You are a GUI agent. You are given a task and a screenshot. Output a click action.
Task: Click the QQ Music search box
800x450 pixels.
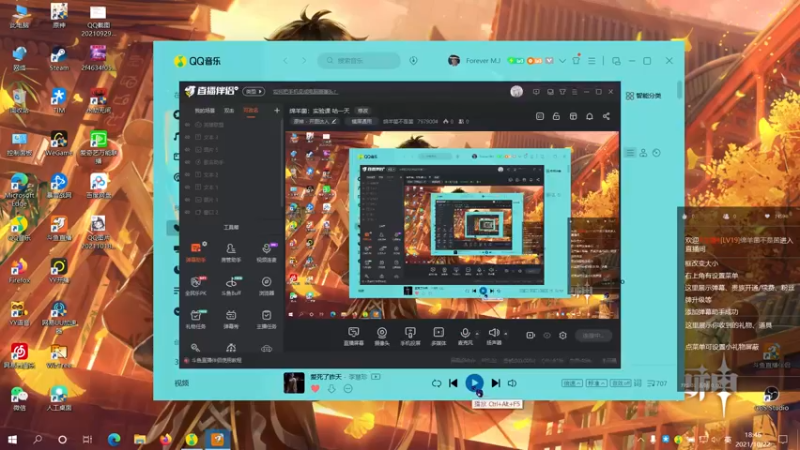click(359, 61)
